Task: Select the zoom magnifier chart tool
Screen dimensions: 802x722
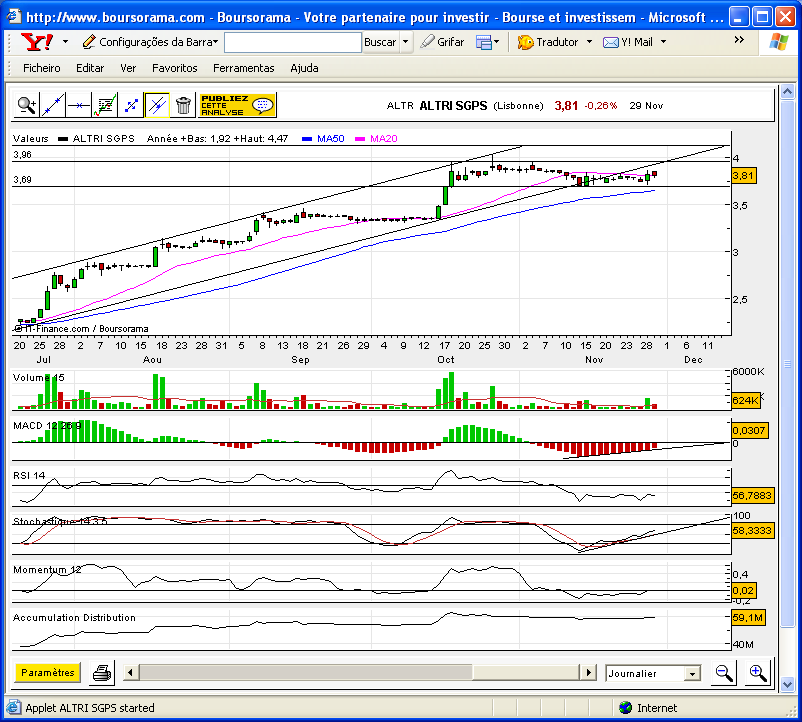Action: click(26, 105)
